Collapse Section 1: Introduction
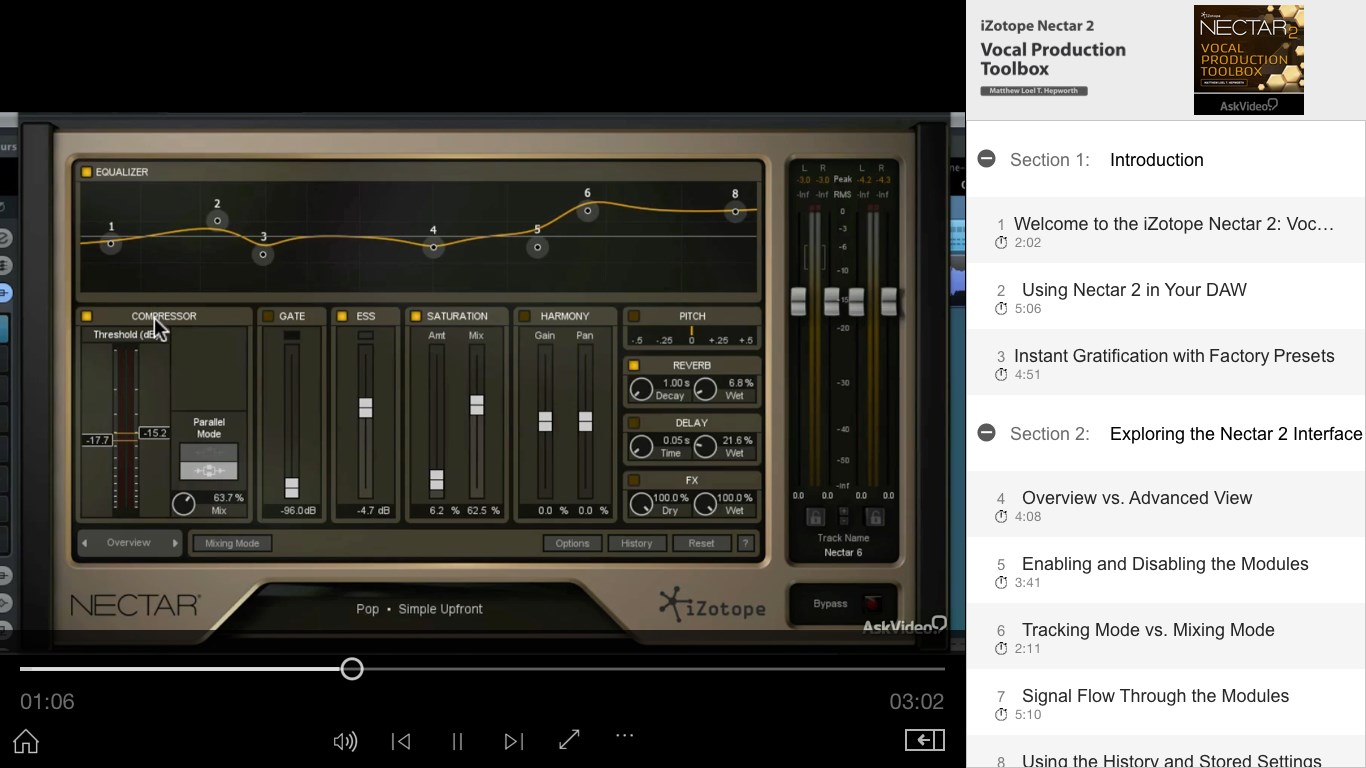Screen dimensions: 1366x768 tap(986, 159)
